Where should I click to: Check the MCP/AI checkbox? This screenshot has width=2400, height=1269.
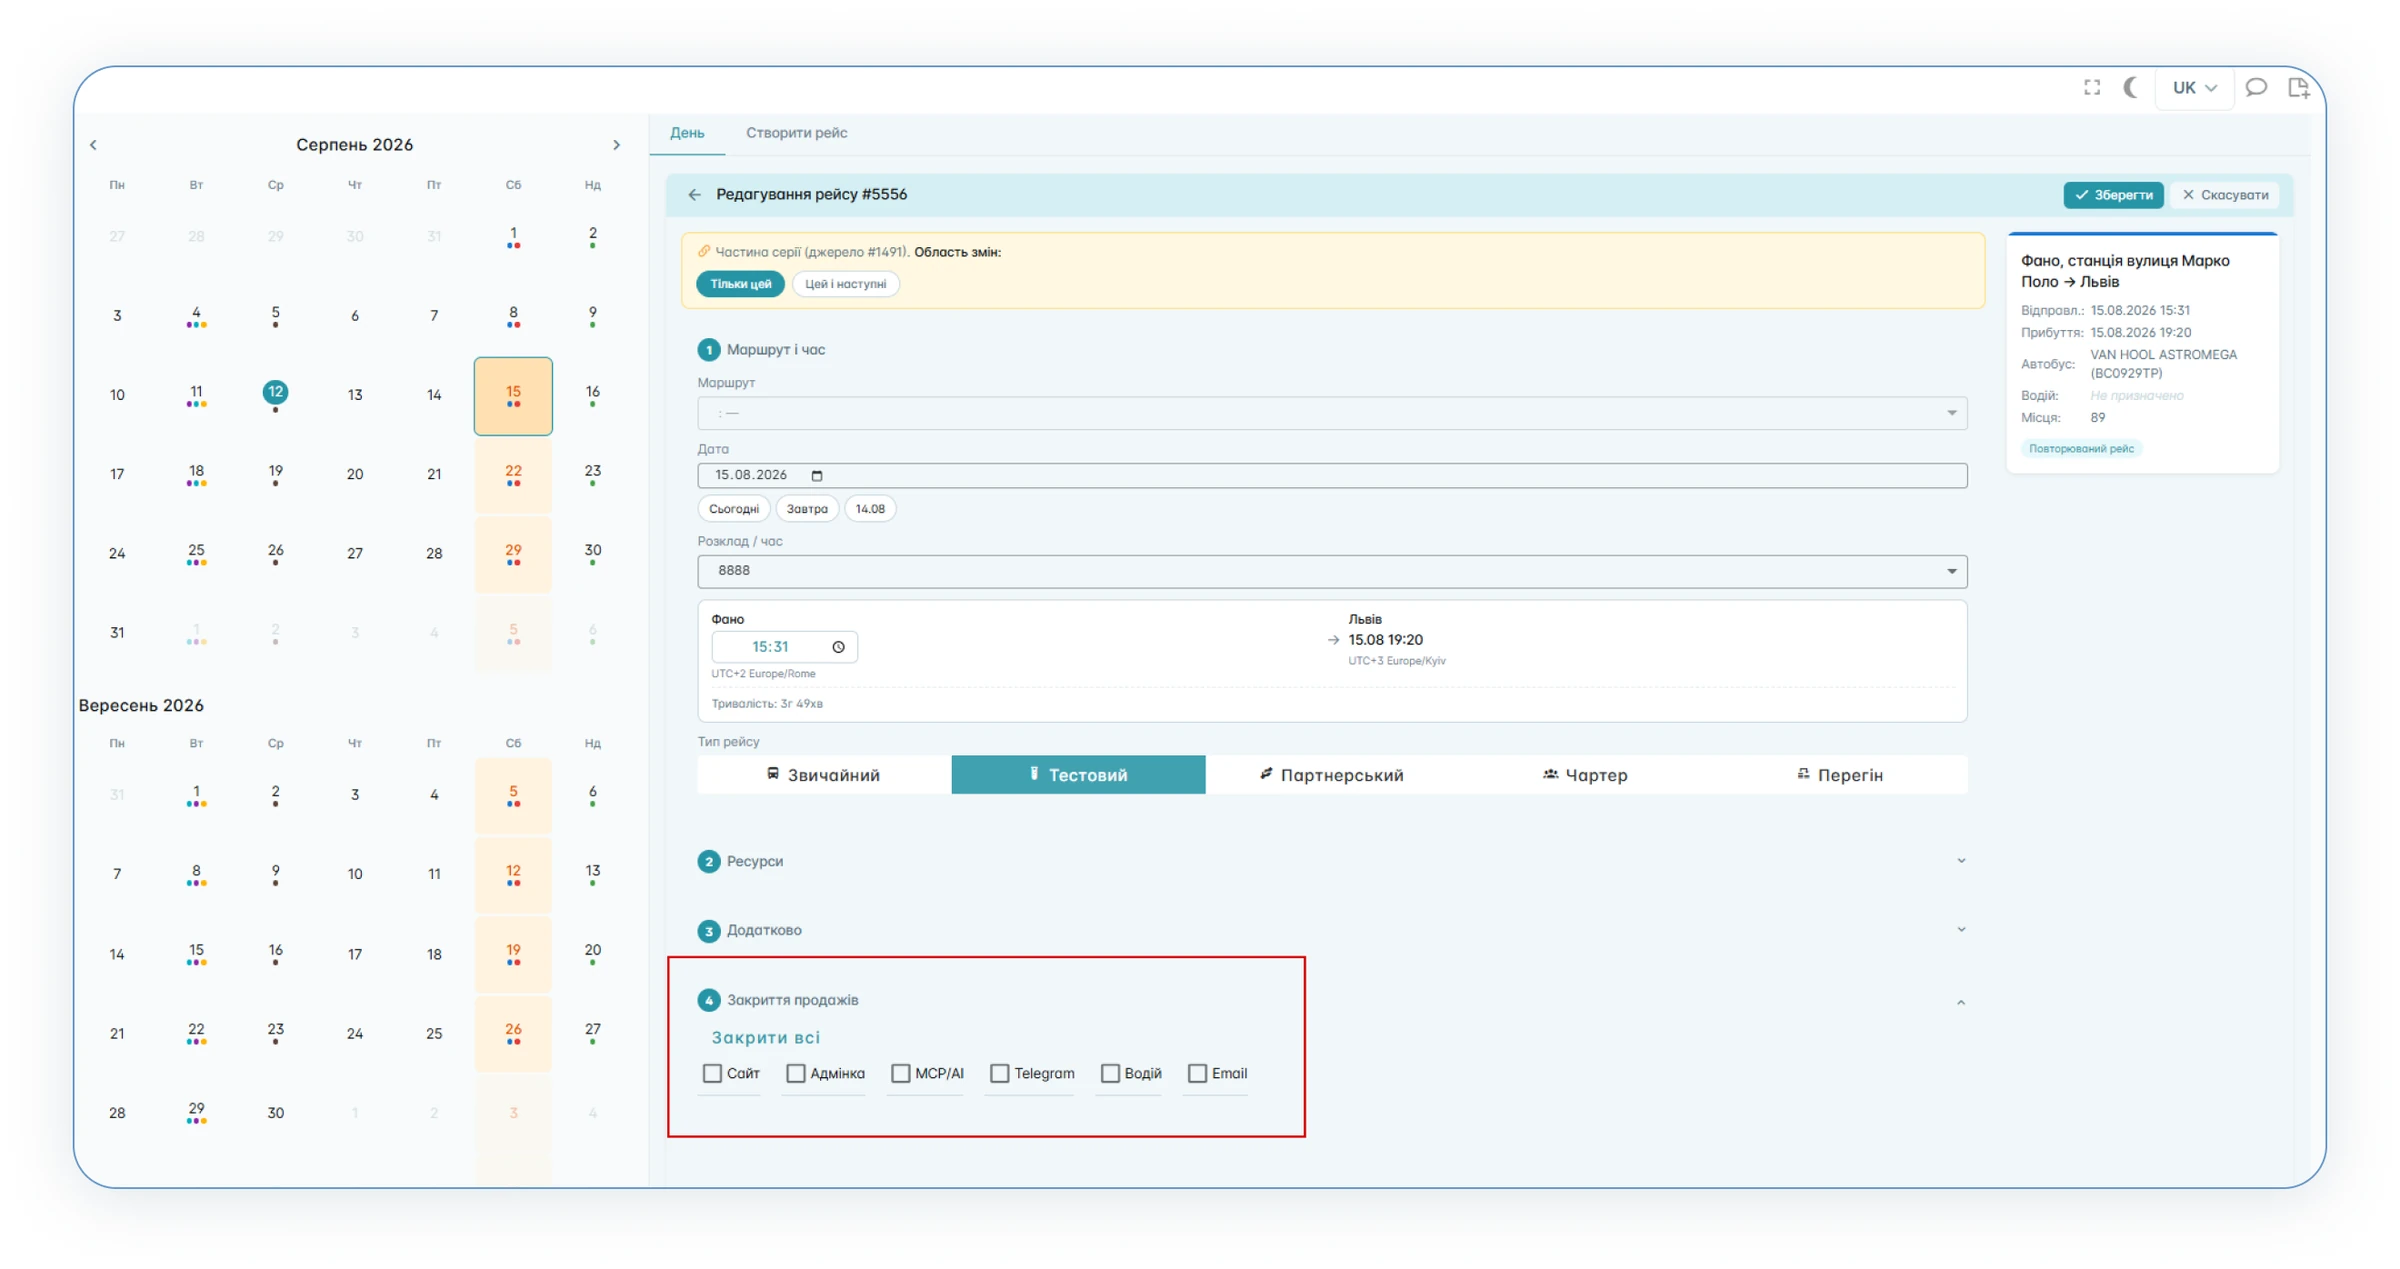click(901, 1073)
